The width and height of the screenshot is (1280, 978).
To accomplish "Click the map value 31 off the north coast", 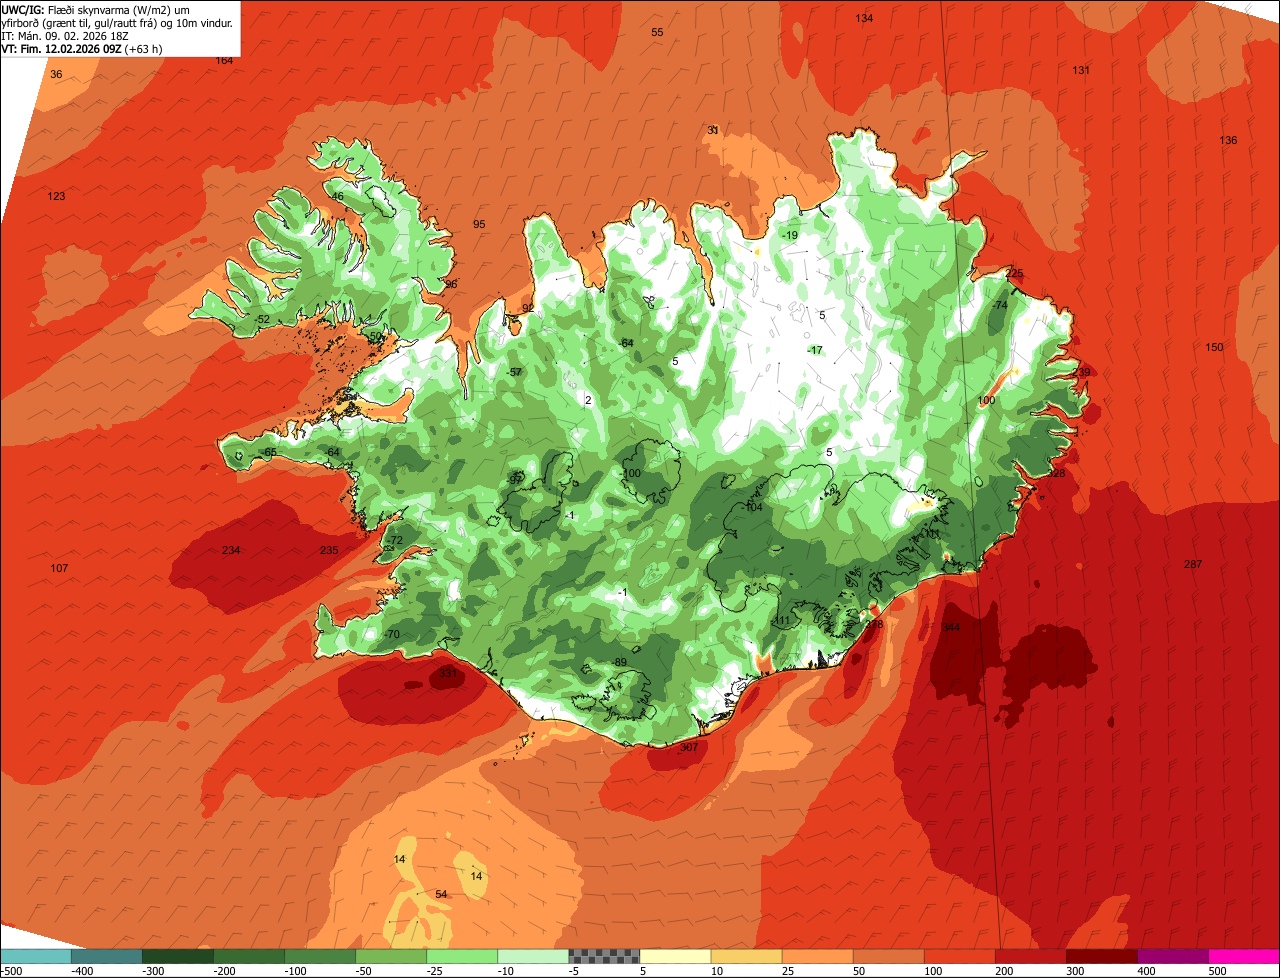I will tap(713, 131).
